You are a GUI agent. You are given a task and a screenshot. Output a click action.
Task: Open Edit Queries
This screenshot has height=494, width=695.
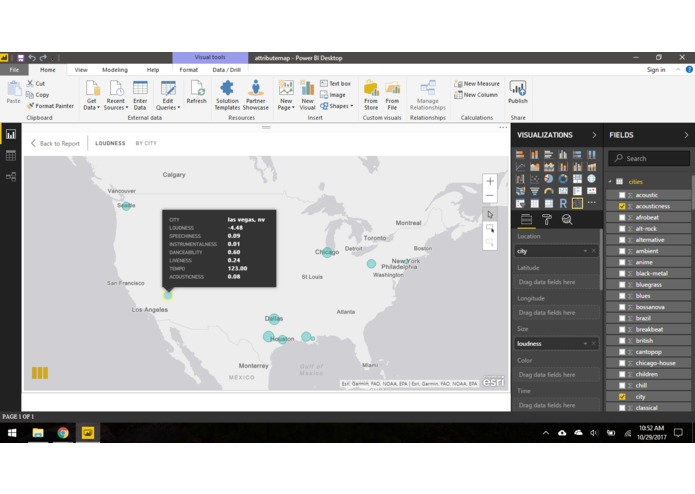tap(168, 95)
